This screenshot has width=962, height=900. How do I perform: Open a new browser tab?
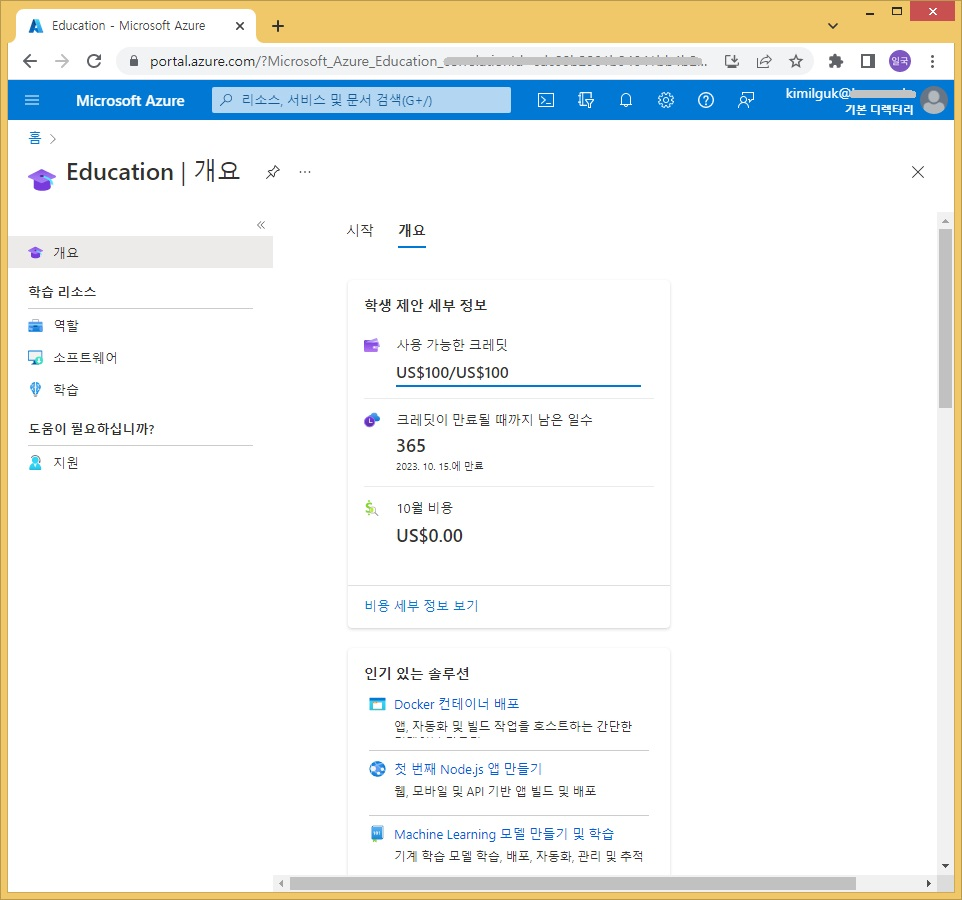click(278, 26)
